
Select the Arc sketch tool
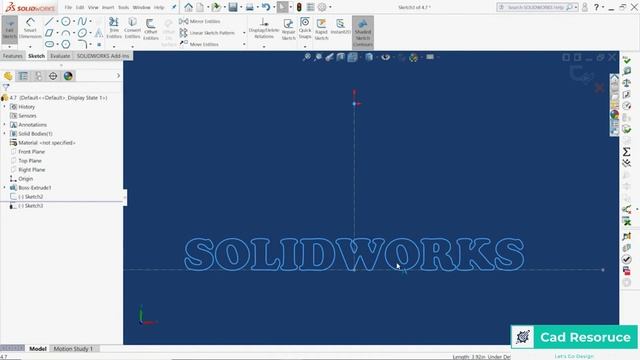click(x=65, y=33)
